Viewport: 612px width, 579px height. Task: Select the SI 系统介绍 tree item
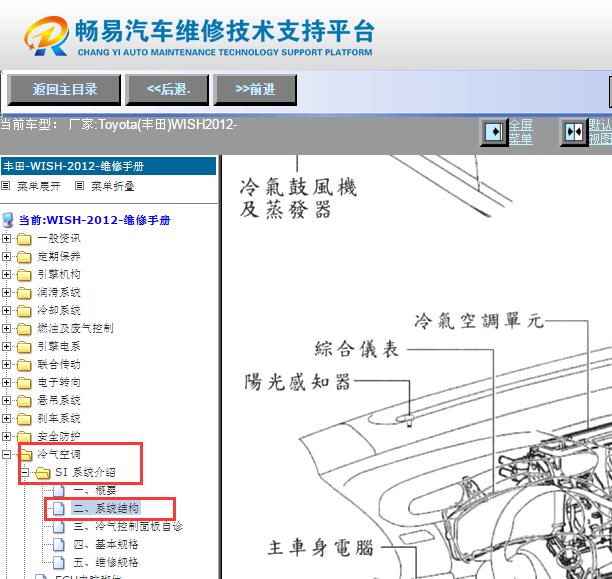tap(85, 472)
